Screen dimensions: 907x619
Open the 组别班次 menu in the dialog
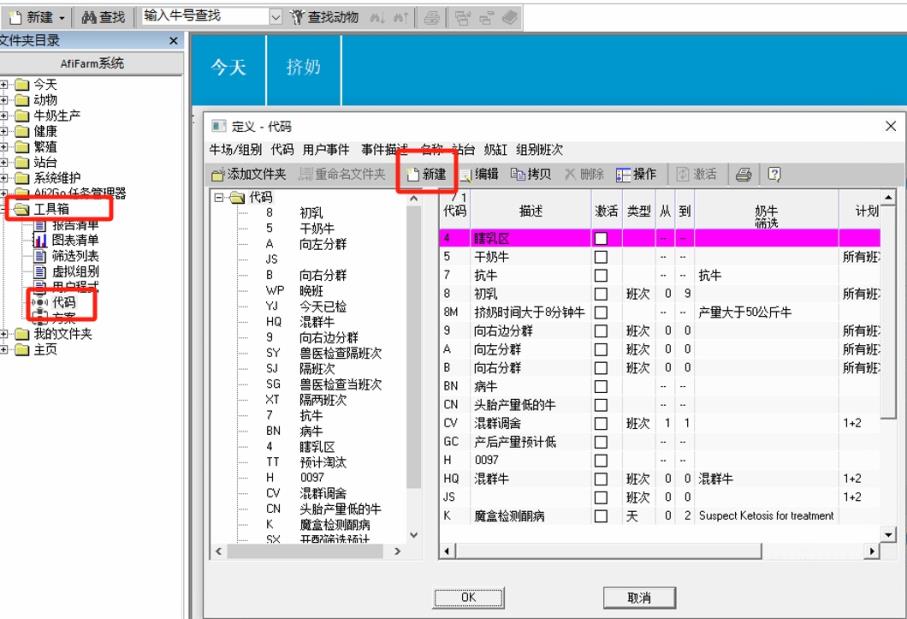pyautogui.click(x=539, y=150)
